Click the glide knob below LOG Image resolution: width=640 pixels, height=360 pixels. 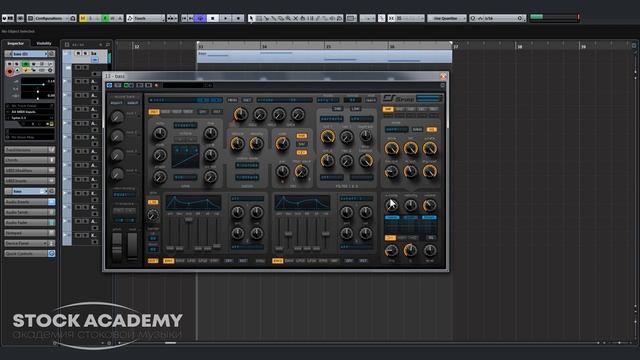click(x=153, y=215)
